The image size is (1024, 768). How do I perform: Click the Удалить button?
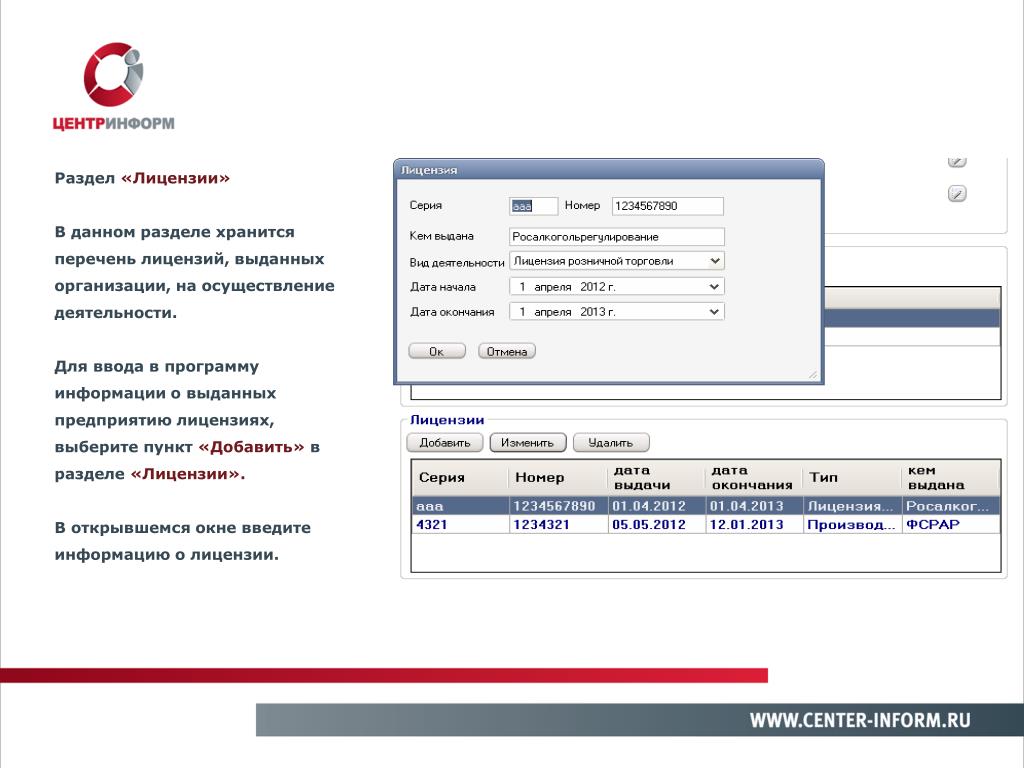(610, 442)
